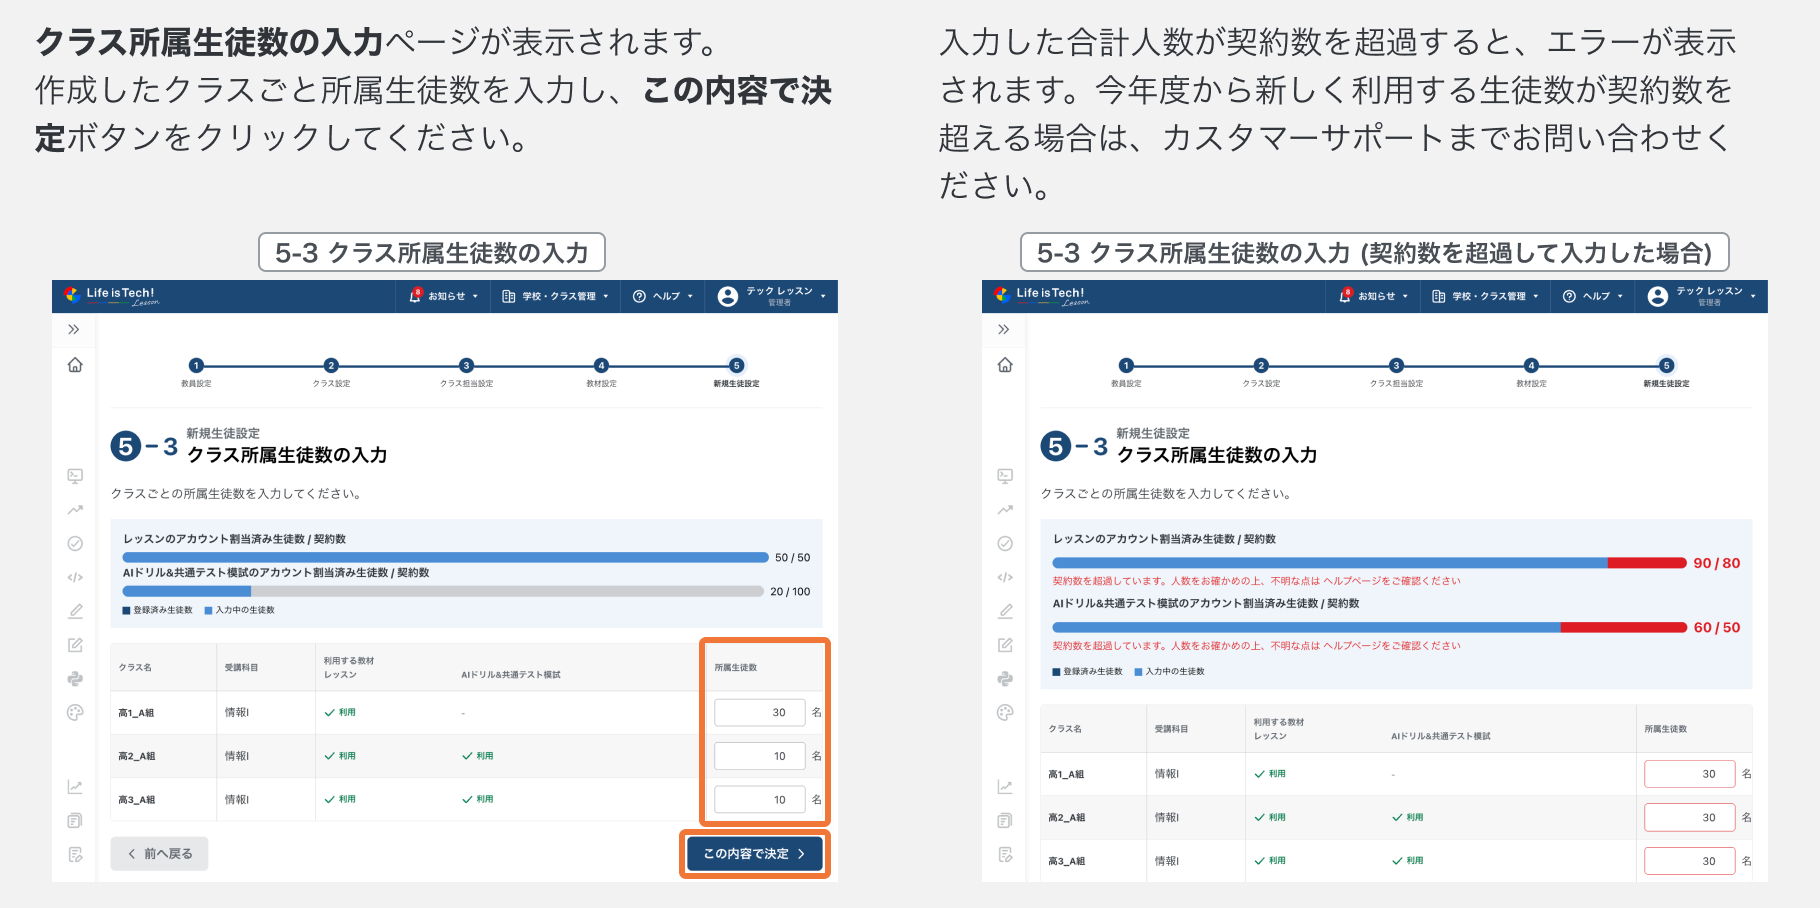Click the ヘルプ question mark icon above the 90/80 bar
Screen dimensions: 1820x908
coord(1569,296)
